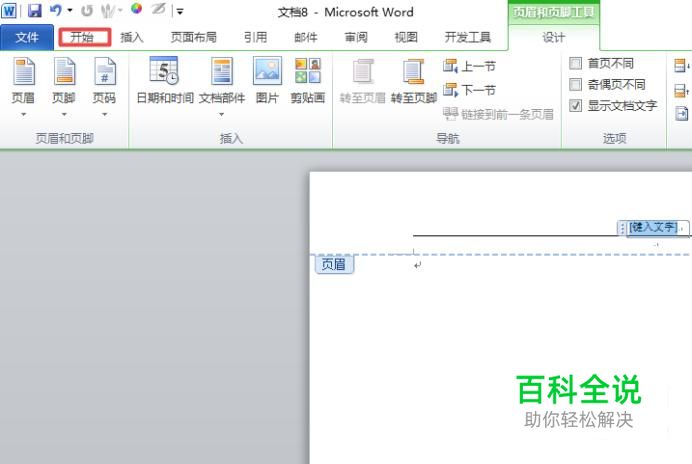Open the 审阅 (Review) tab
The height and width of the screenshot is (464, 692).
tap(356, 38)
